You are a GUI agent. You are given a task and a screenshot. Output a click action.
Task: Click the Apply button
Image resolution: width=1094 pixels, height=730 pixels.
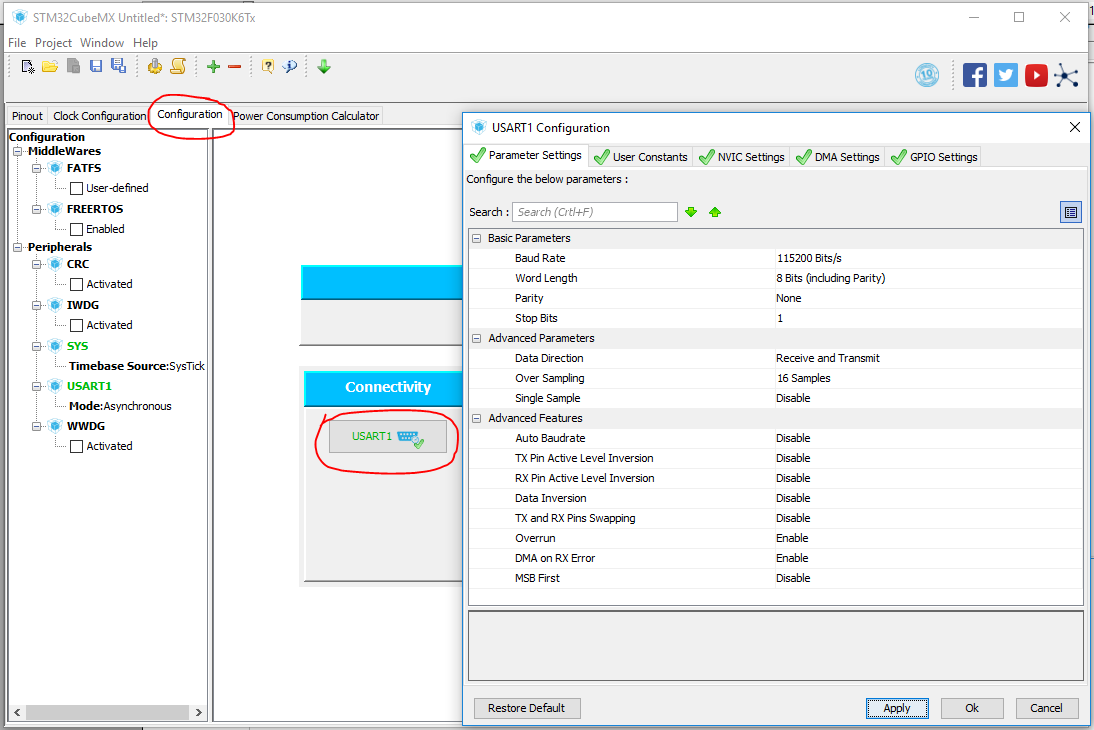897,708
